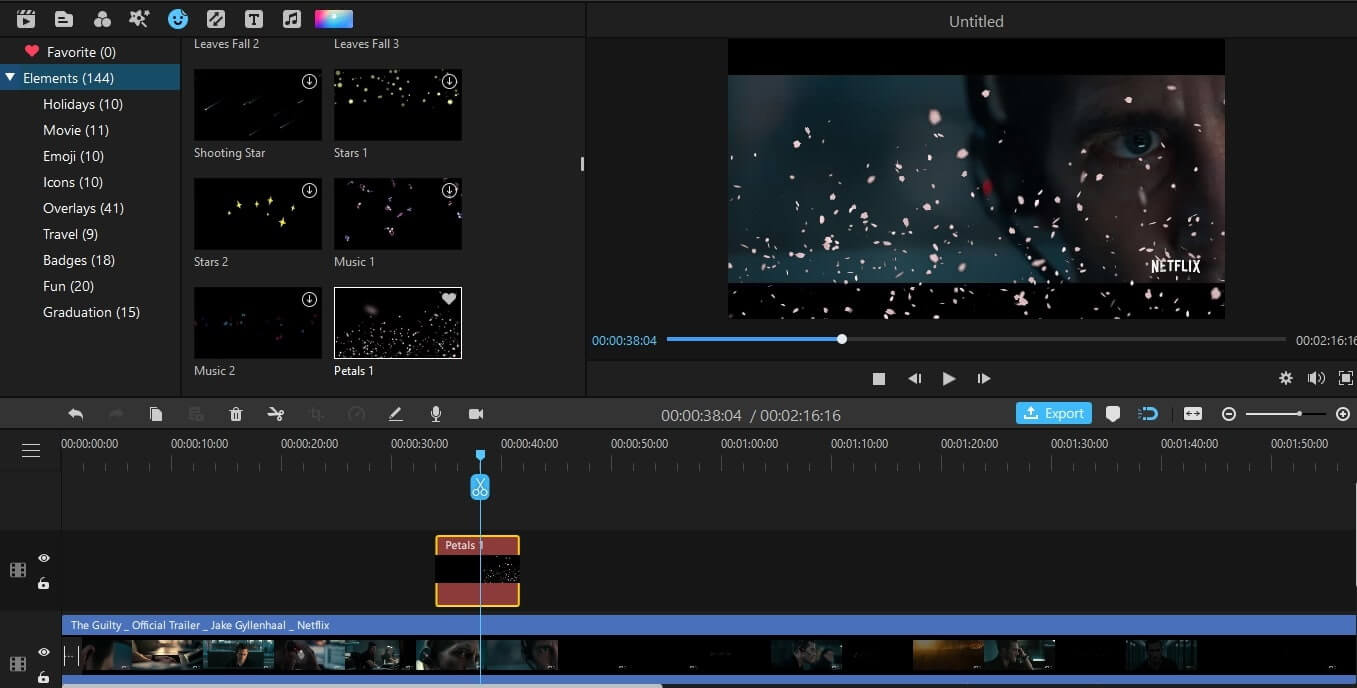Screen dimensions: 1357x688
Task: Select the Petals 1 thumbnail
Action: pos(398,323)
